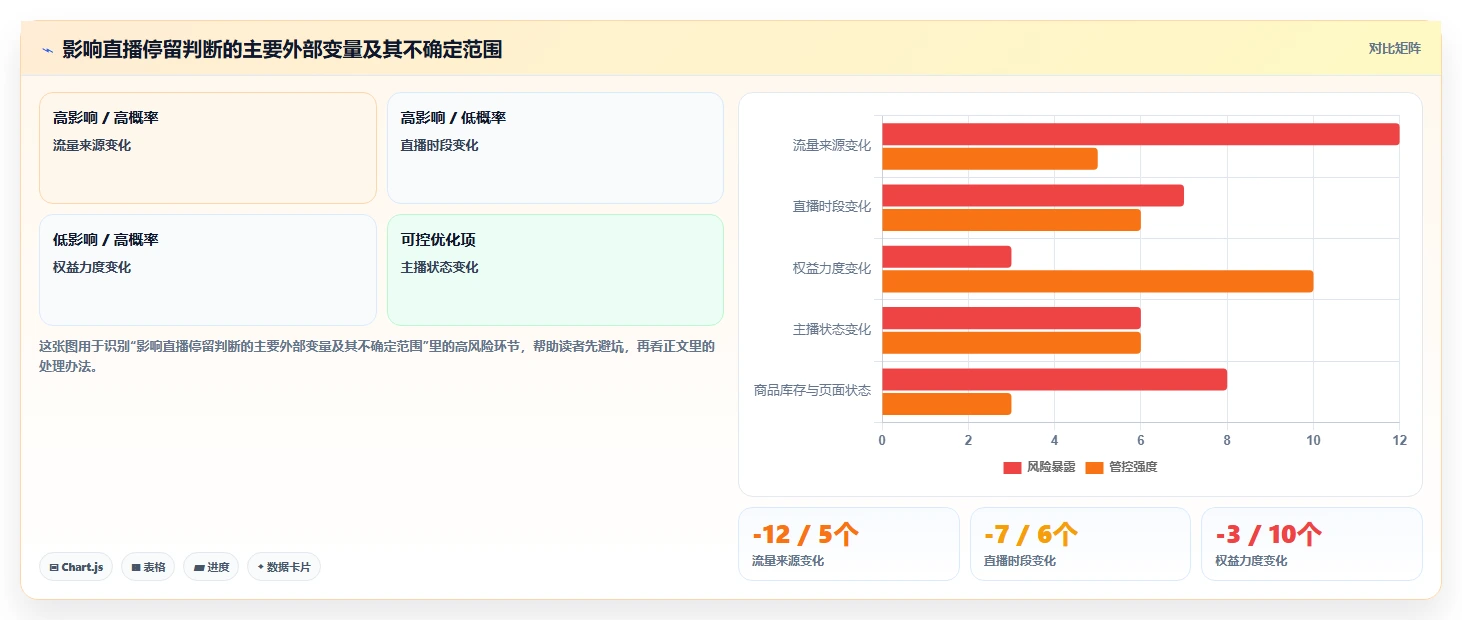Click the panel title 影响直播停留判断的主要外部变量
The image size is (1462, 620).
282,49
